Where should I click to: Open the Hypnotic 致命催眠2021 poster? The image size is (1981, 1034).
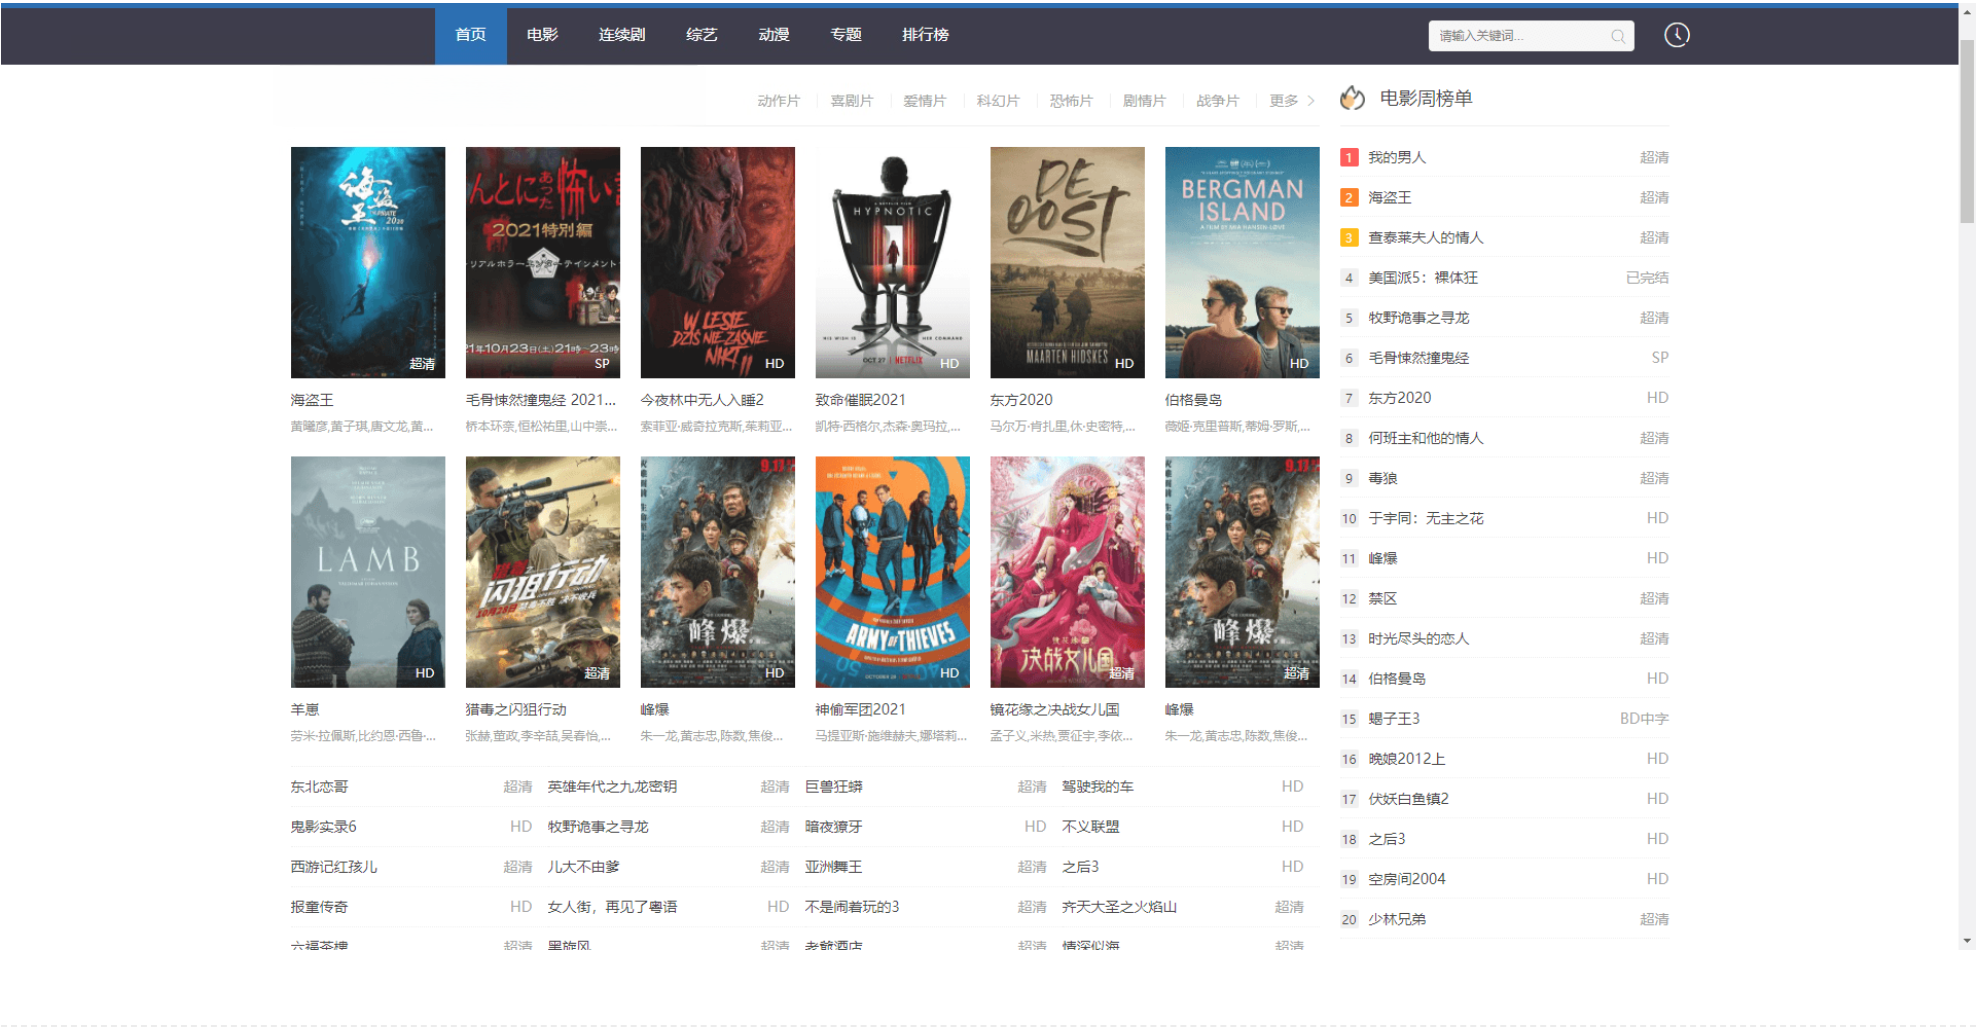[892, 262]
